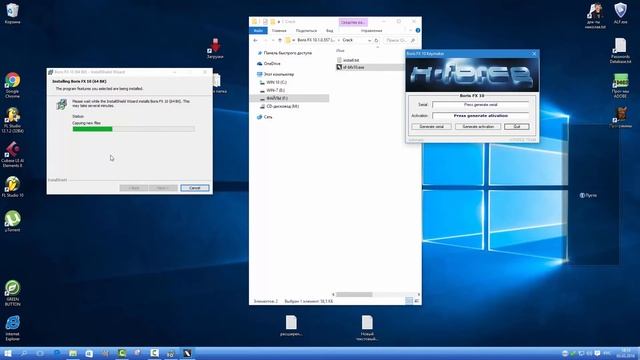Open recent locations dropdown next to Forward arrow
This screenshot has width=640, height=360.
point(273,40)
